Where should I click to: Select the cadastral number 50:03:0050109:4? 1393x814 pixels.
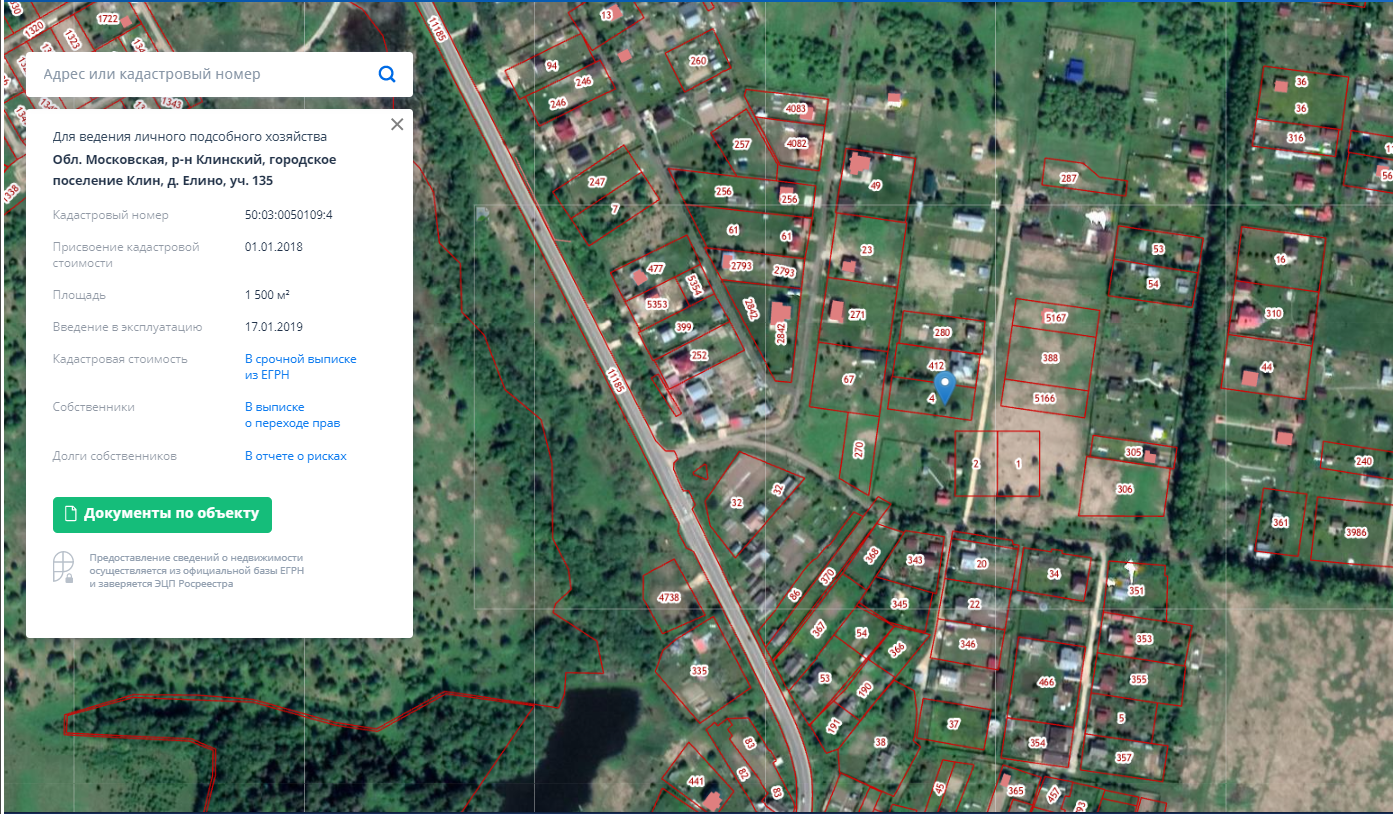(289, 215)
